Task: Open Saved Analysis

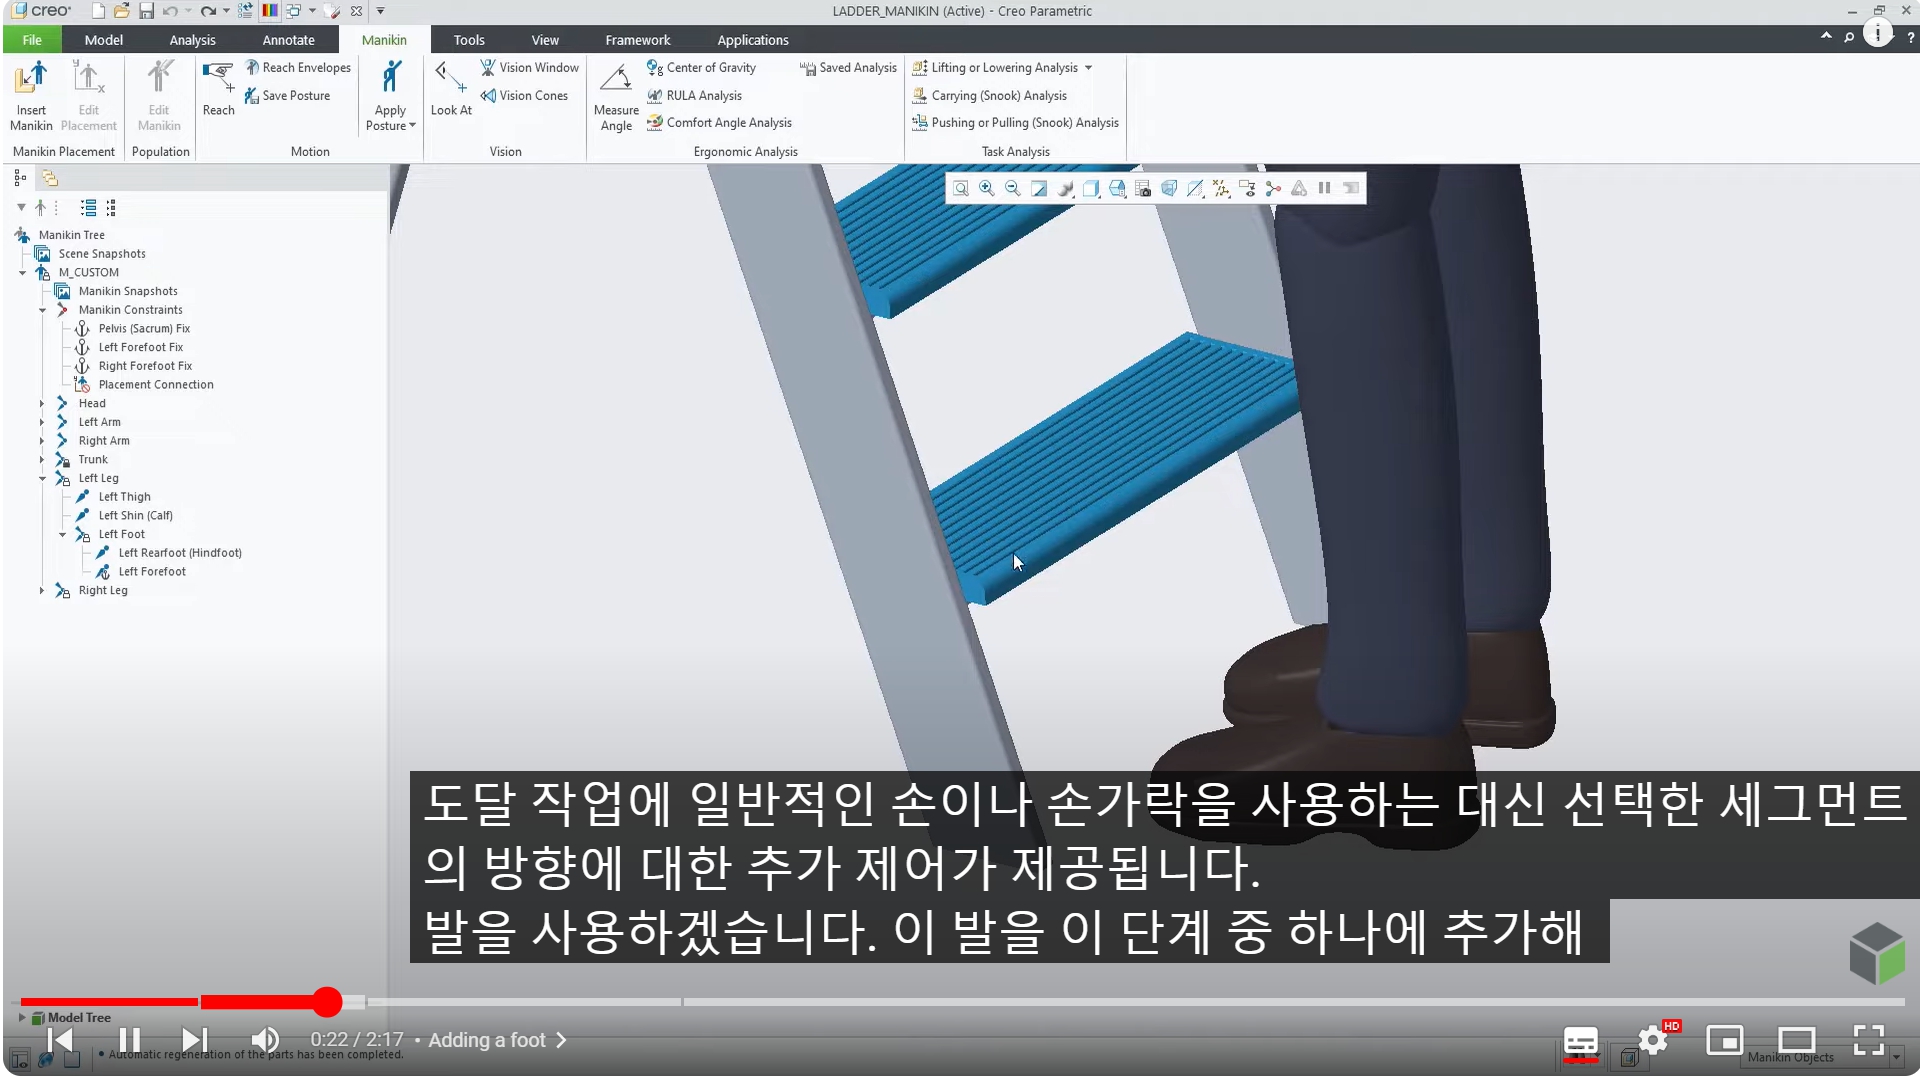Action: (848, 67)
